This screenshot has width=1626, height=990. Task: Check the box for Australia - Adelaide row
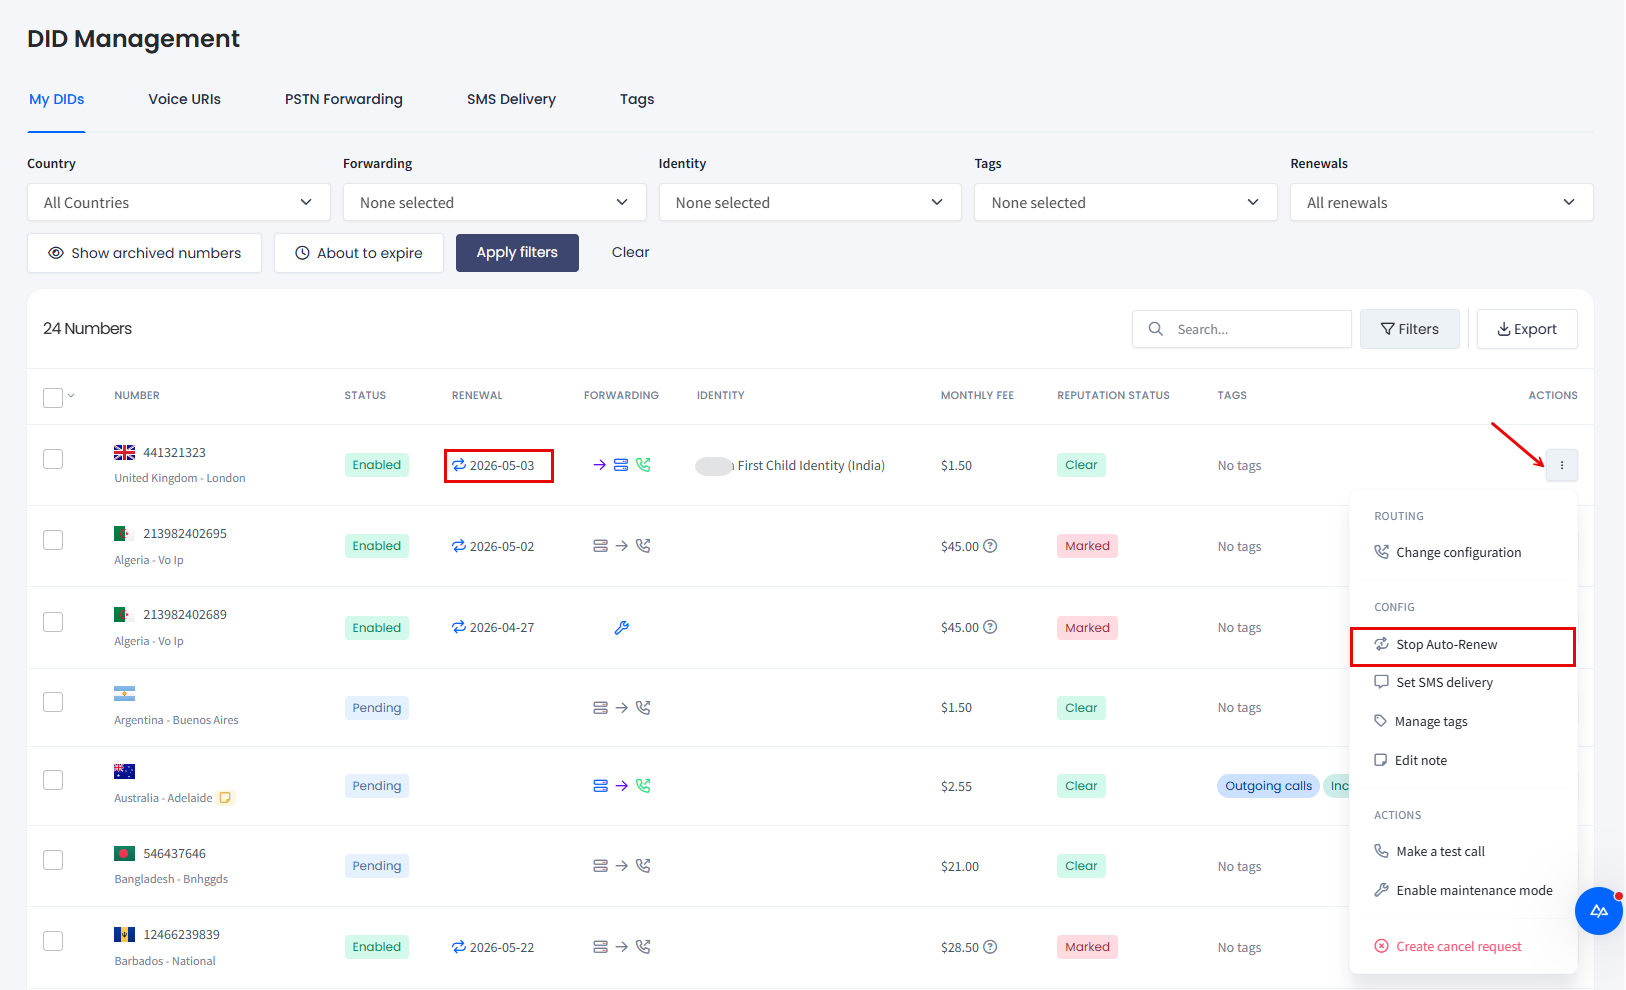53,780
